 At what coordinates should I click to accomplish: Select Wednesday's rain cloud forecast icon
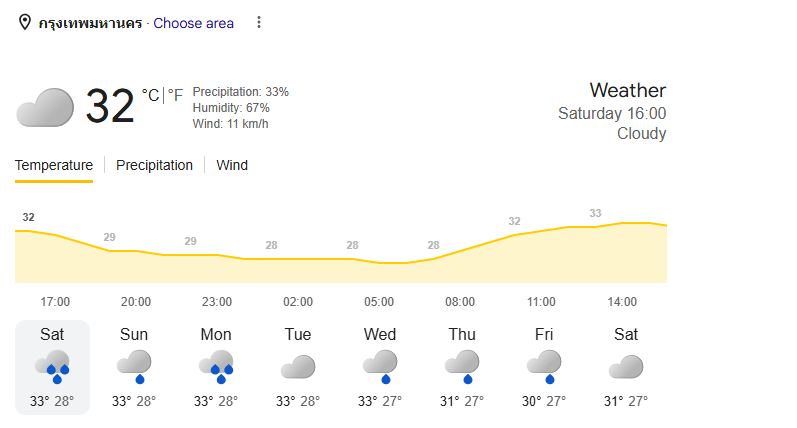[x=380, y=366]
